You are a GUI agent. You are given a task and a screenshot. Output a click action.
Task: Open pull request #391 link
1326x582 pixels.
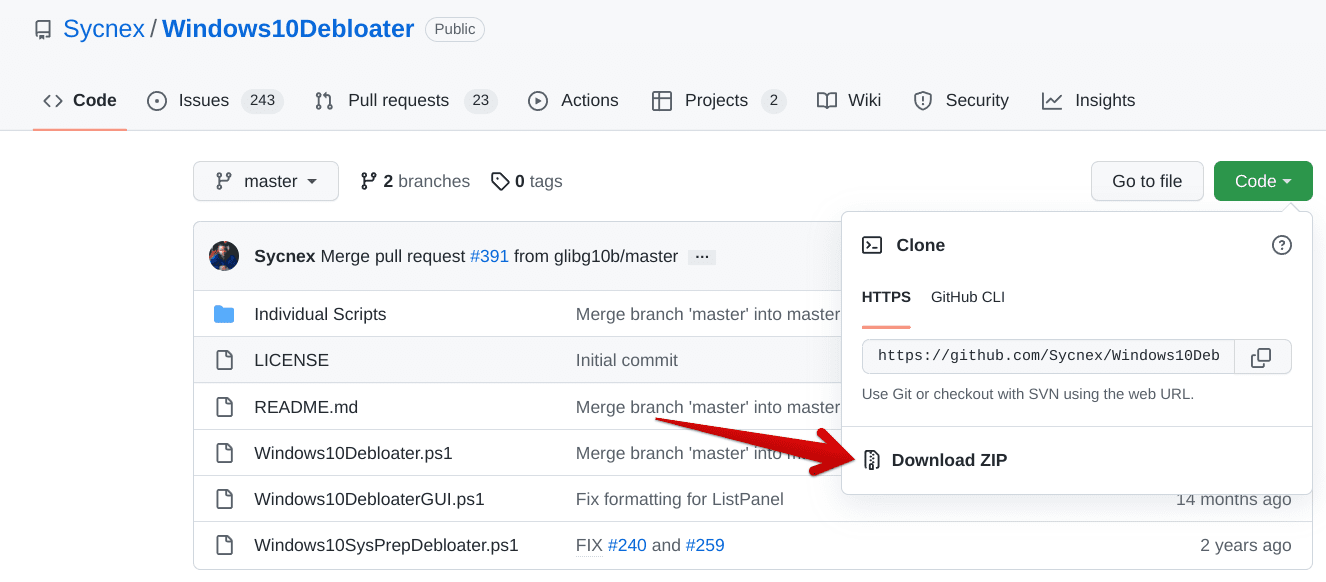[x=489, y=257]
